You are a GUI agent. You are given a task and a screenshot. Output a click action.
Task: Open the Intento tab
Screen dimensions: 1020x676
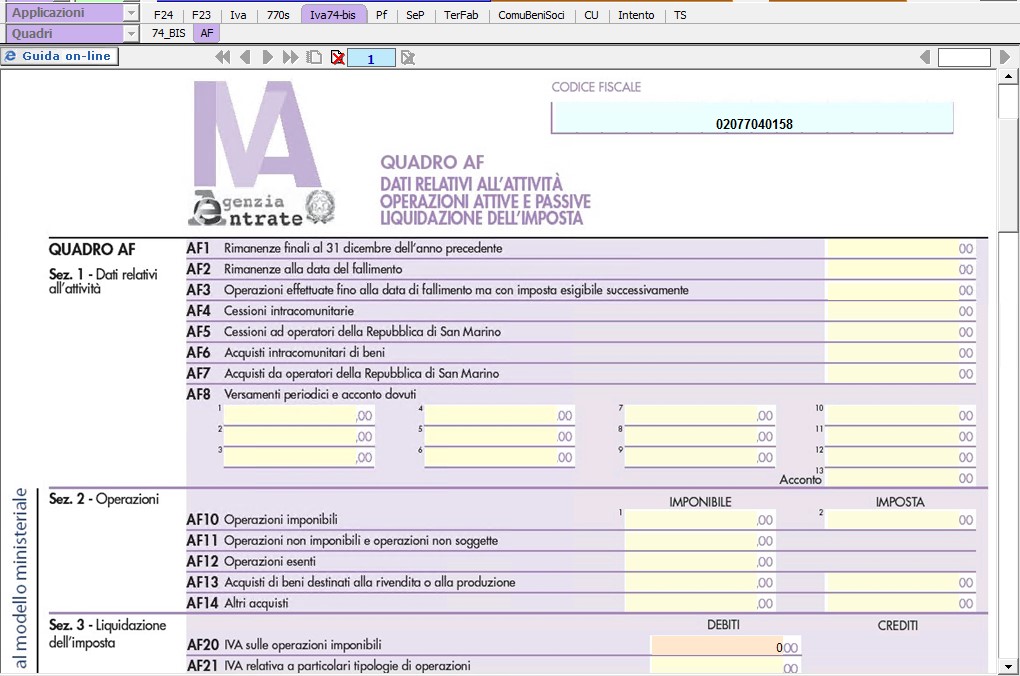tap(636, 14)
